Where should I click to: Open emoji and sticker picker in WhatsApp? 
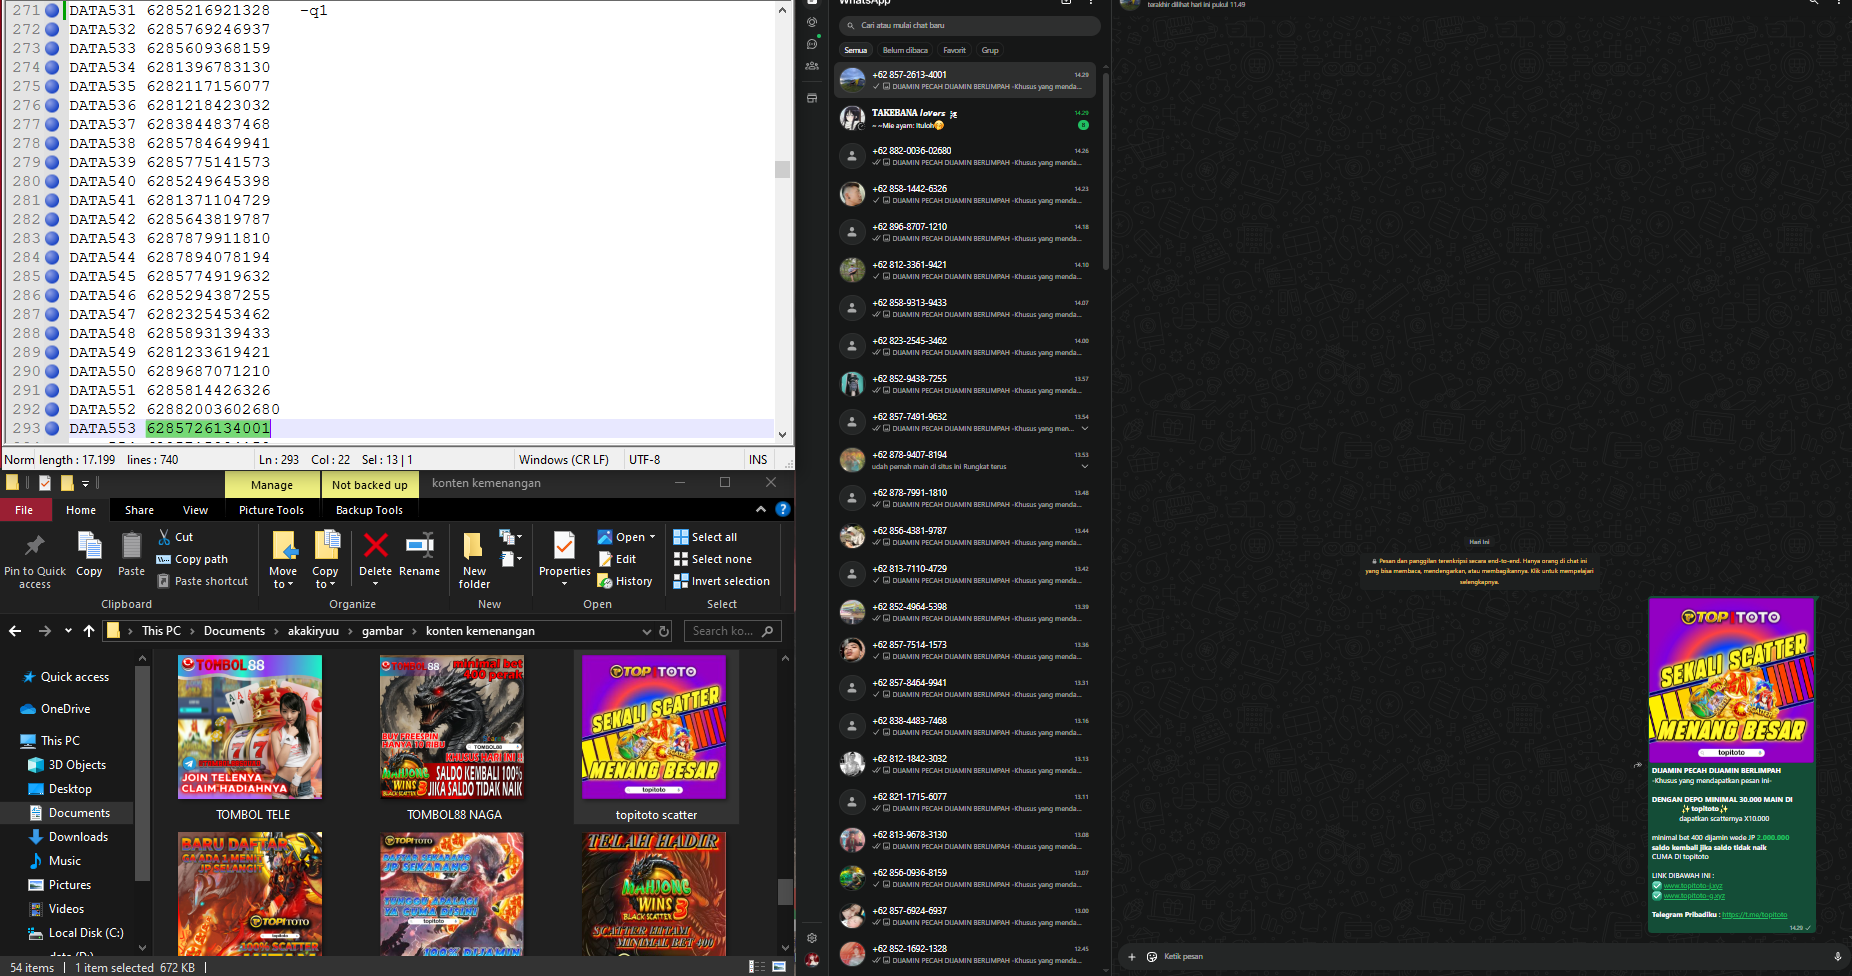(1152, 957)
